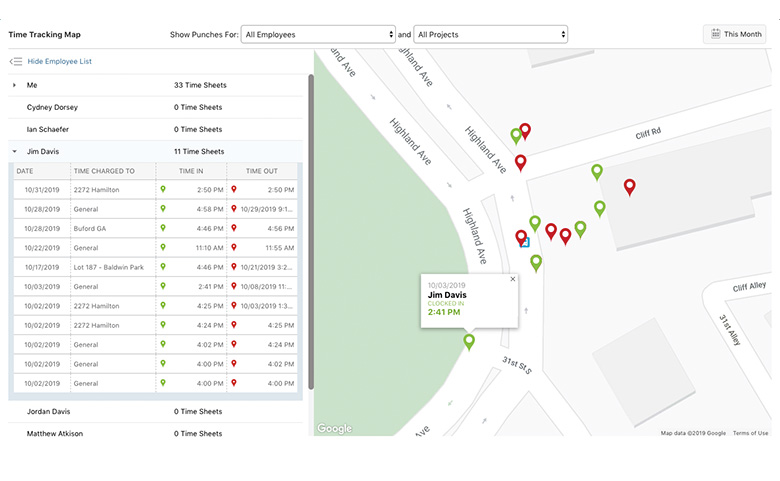Click 33 Time Sheets count for Me
This screenshot has height=481, width=780.
[200, 85]
